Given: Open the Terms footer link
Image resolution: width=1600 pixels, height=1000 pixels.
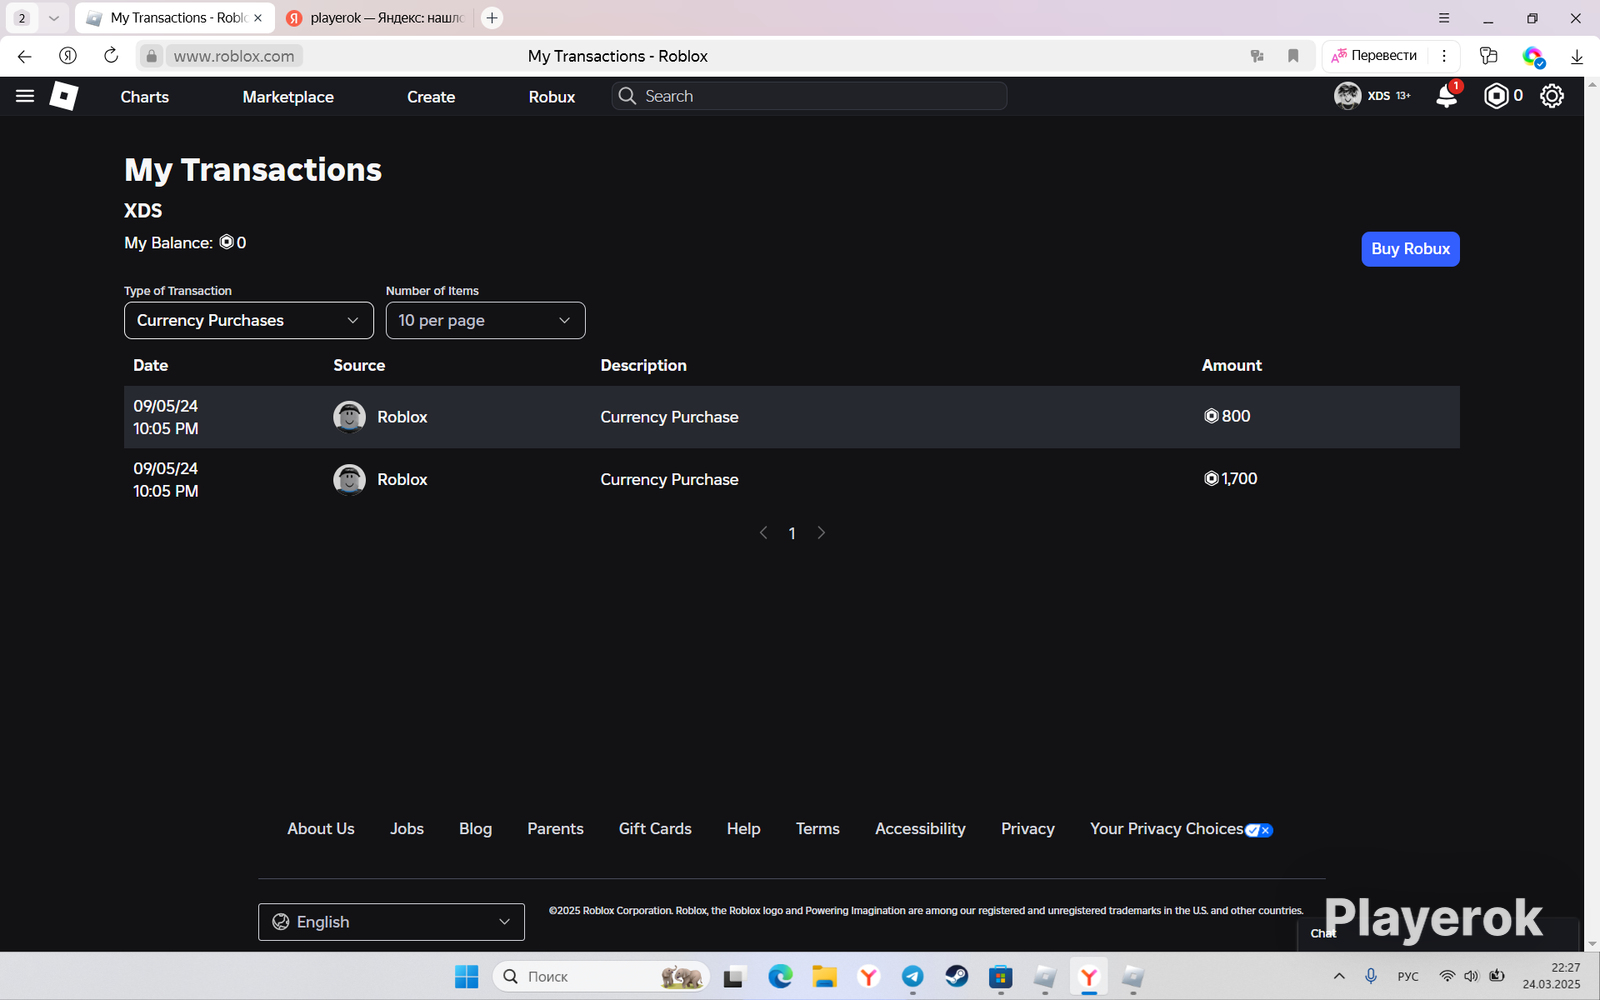Looking at the screenshot, I should [817, 829].
